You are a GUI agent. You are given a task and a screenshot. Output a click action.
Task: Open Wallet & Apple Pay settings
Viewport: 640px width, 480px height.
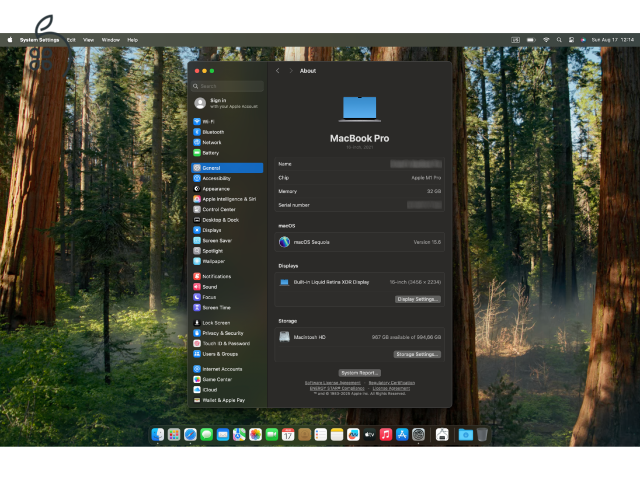(227, 400)
